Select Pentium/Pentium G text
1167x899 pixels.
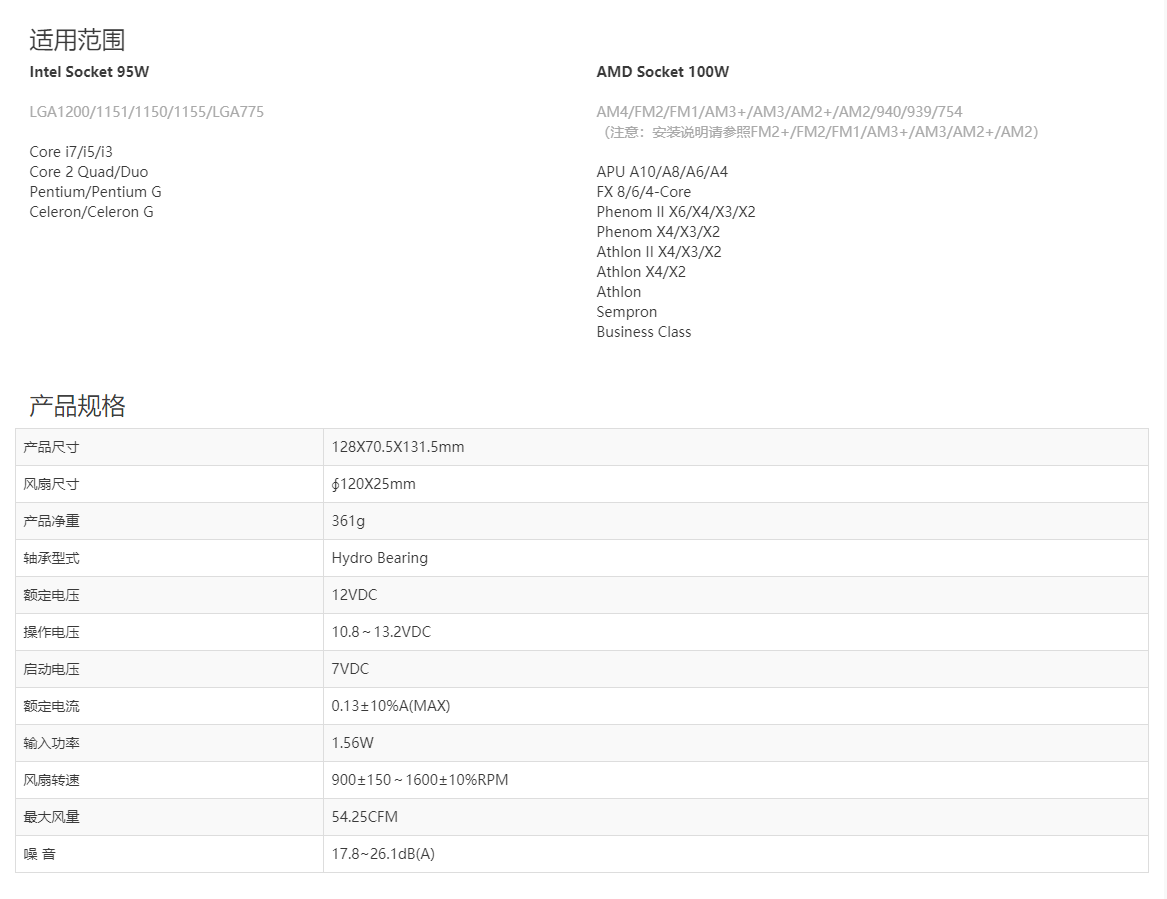pos(95,192)
